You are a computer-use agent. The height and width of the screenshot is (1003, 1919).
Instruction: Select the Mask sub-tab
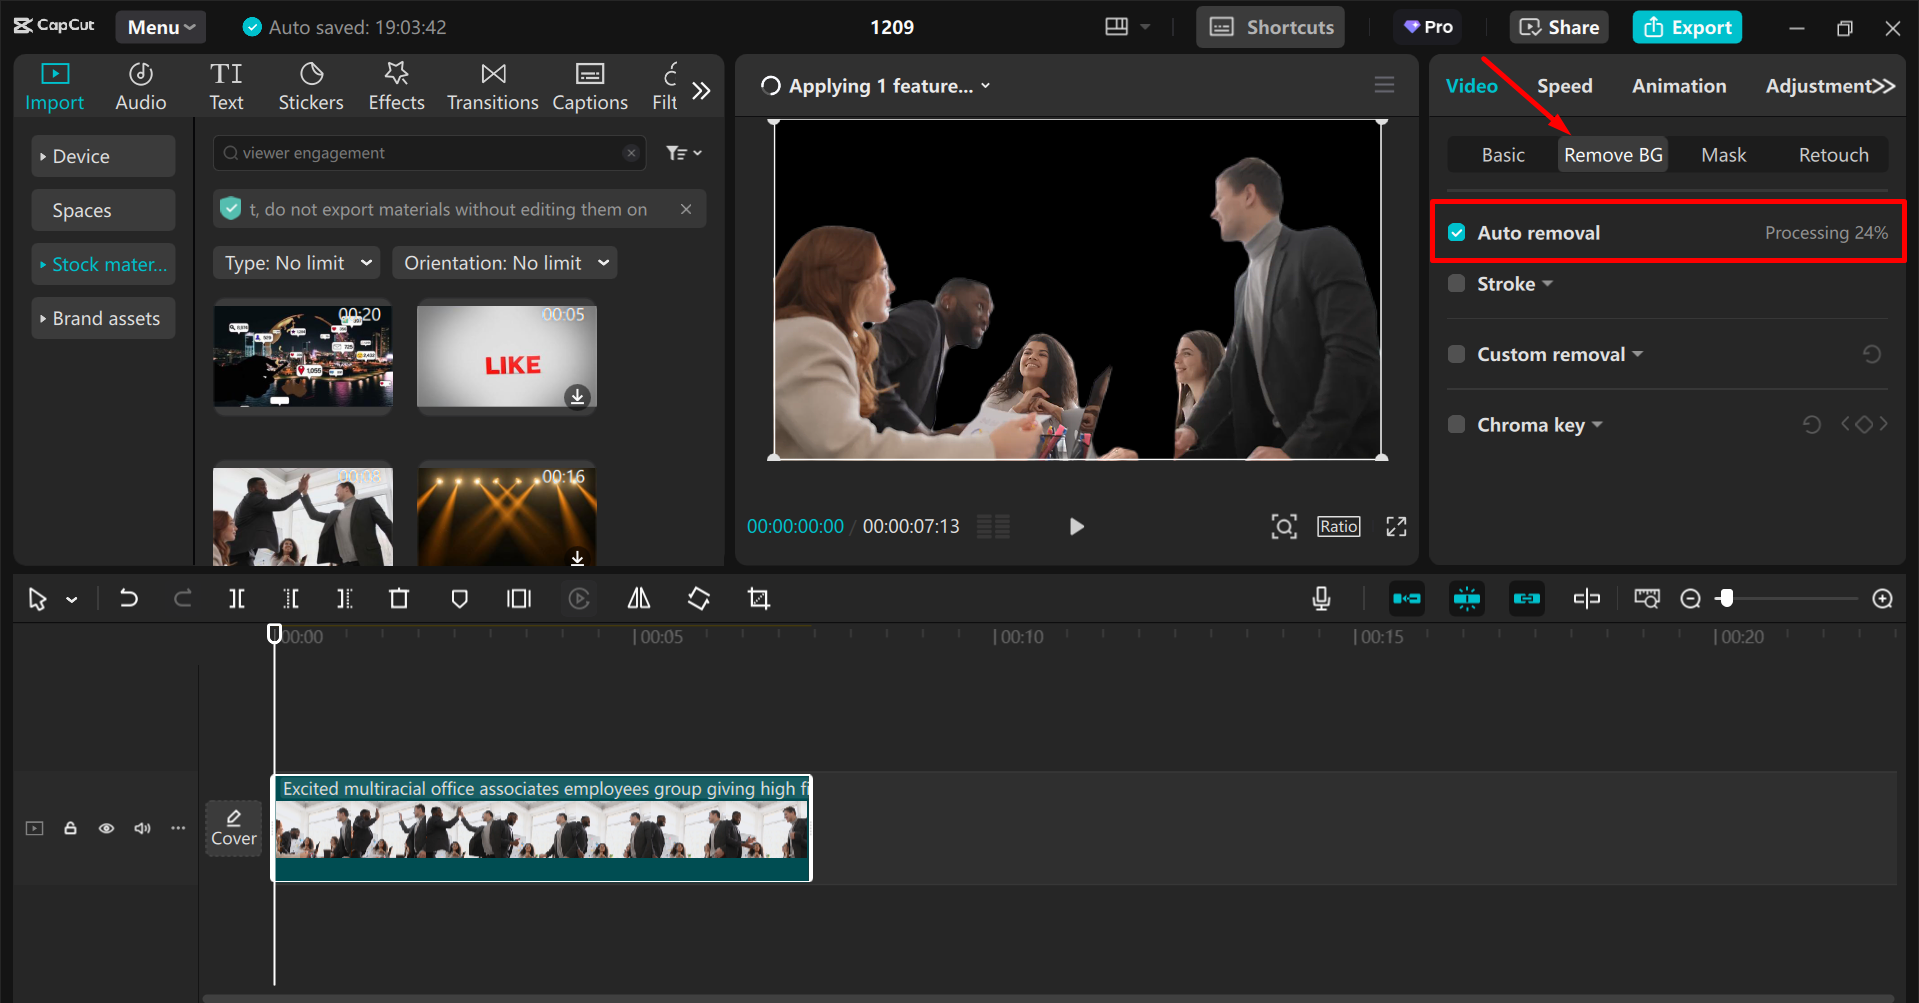pyautogui.click(x=1724, y=155)
